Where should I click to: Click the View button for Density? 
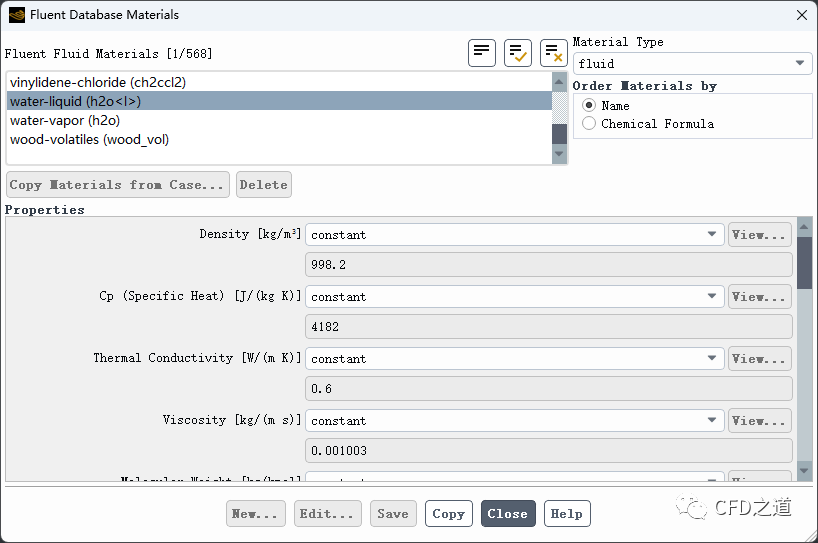(x=760, y=235)
